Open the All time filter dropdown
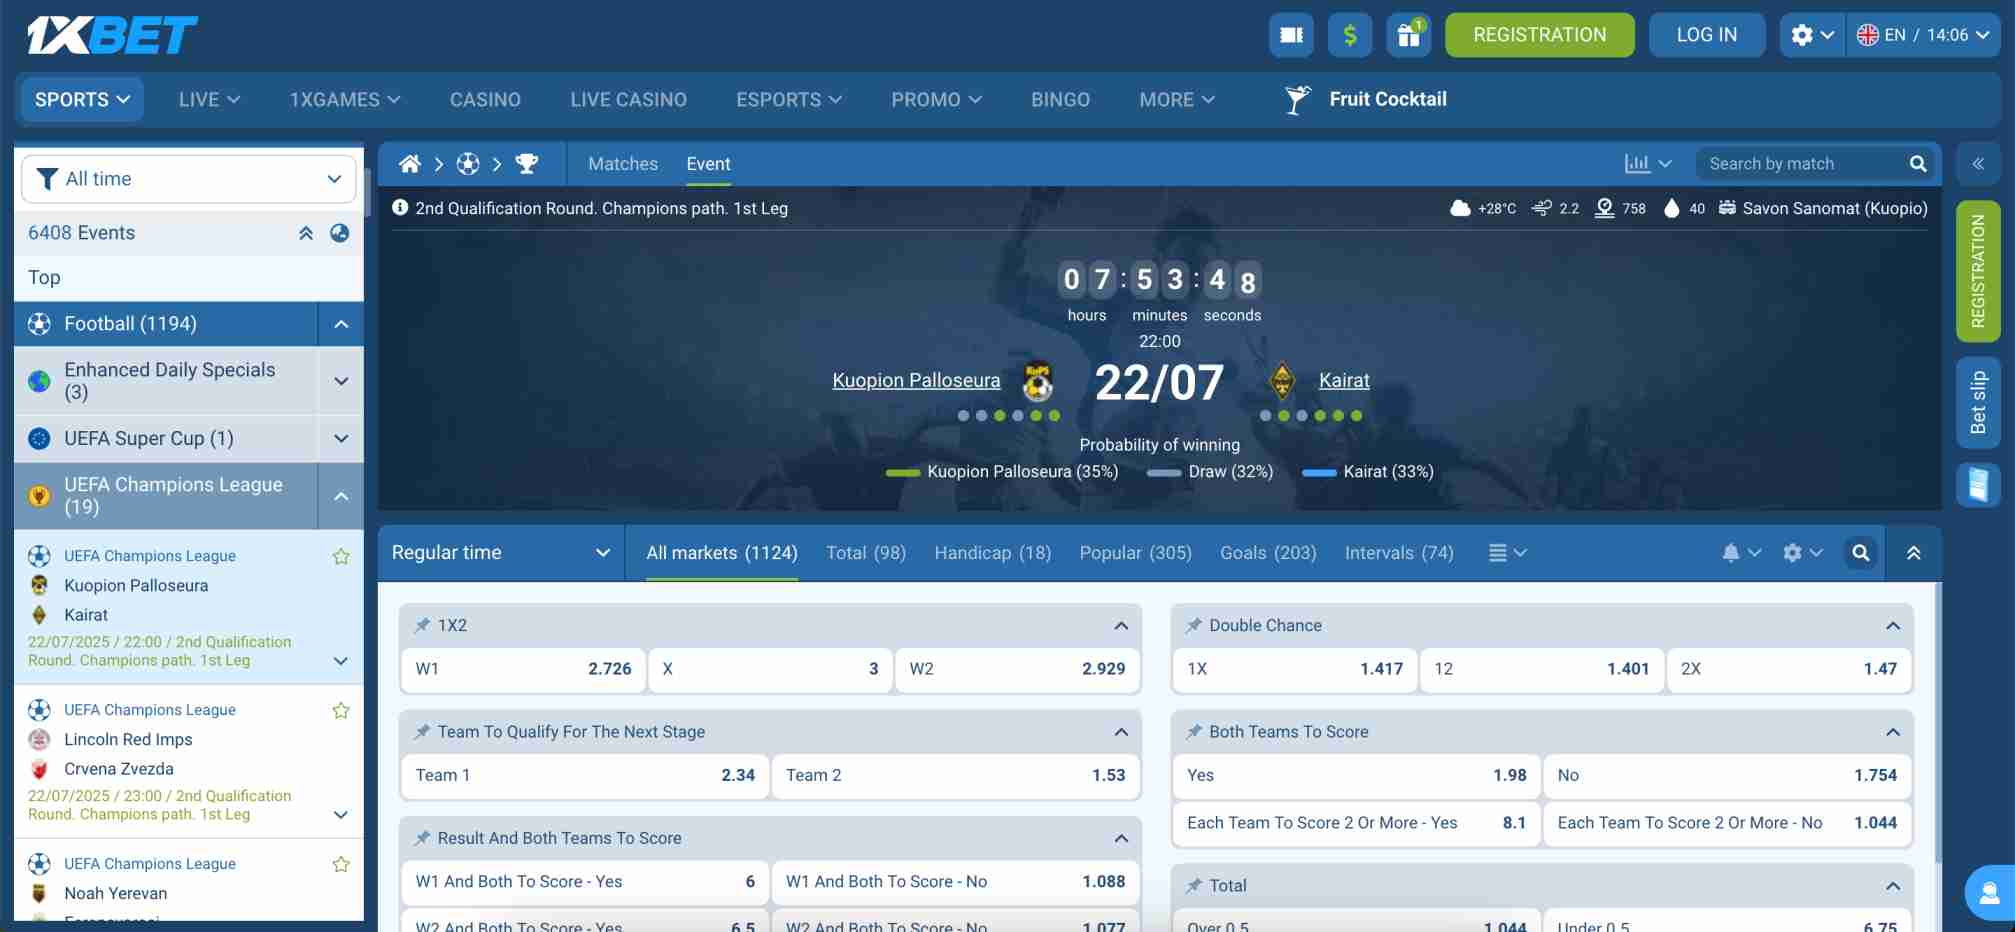Image resolution: width=2015 pixels, height=932 pixels. [x=189, y=179]
